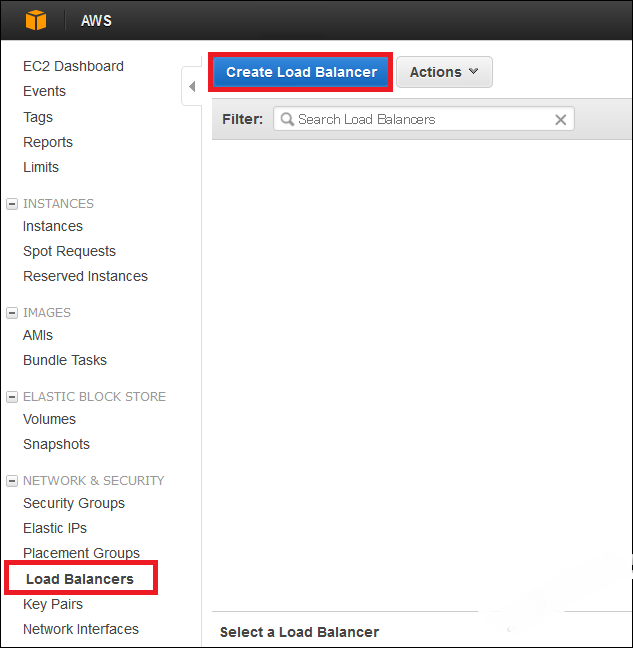This screenshot has height=648, width=633.
Task: Collapse the ELASTIC BLOCK STORE section
Action: click(11, 397)
